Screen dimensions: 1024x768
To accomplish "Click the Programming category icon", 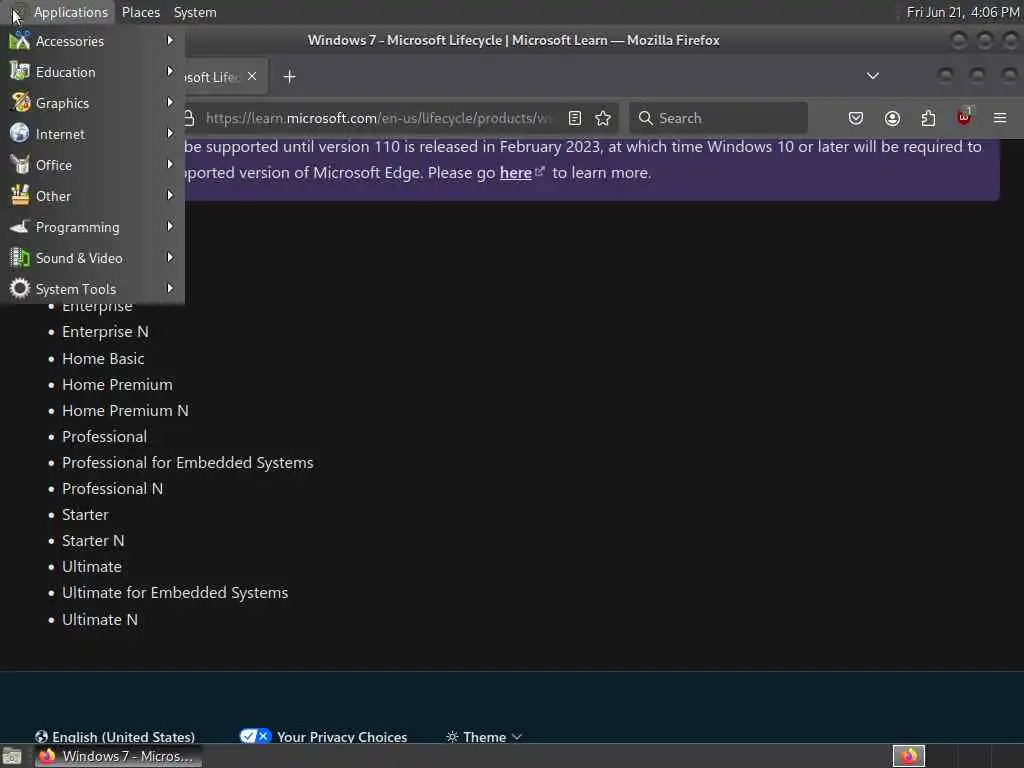I will pyautogui.click(x=20, y=227).
